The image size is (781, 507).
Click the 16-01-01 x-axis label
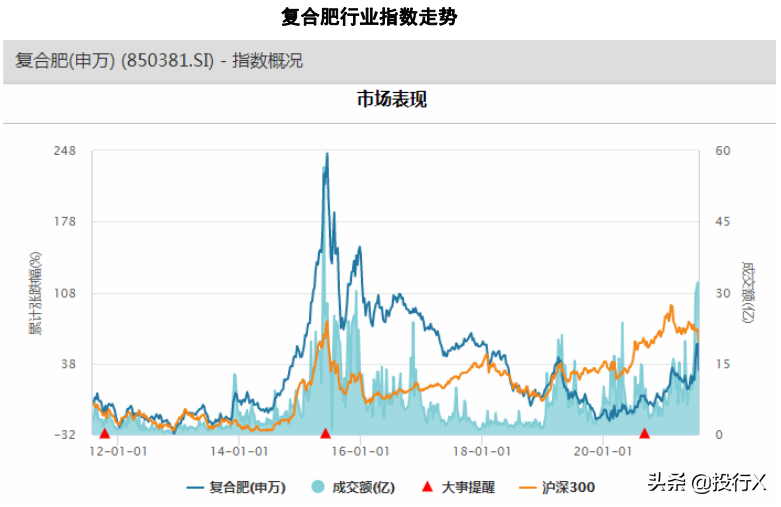point(360,452)
